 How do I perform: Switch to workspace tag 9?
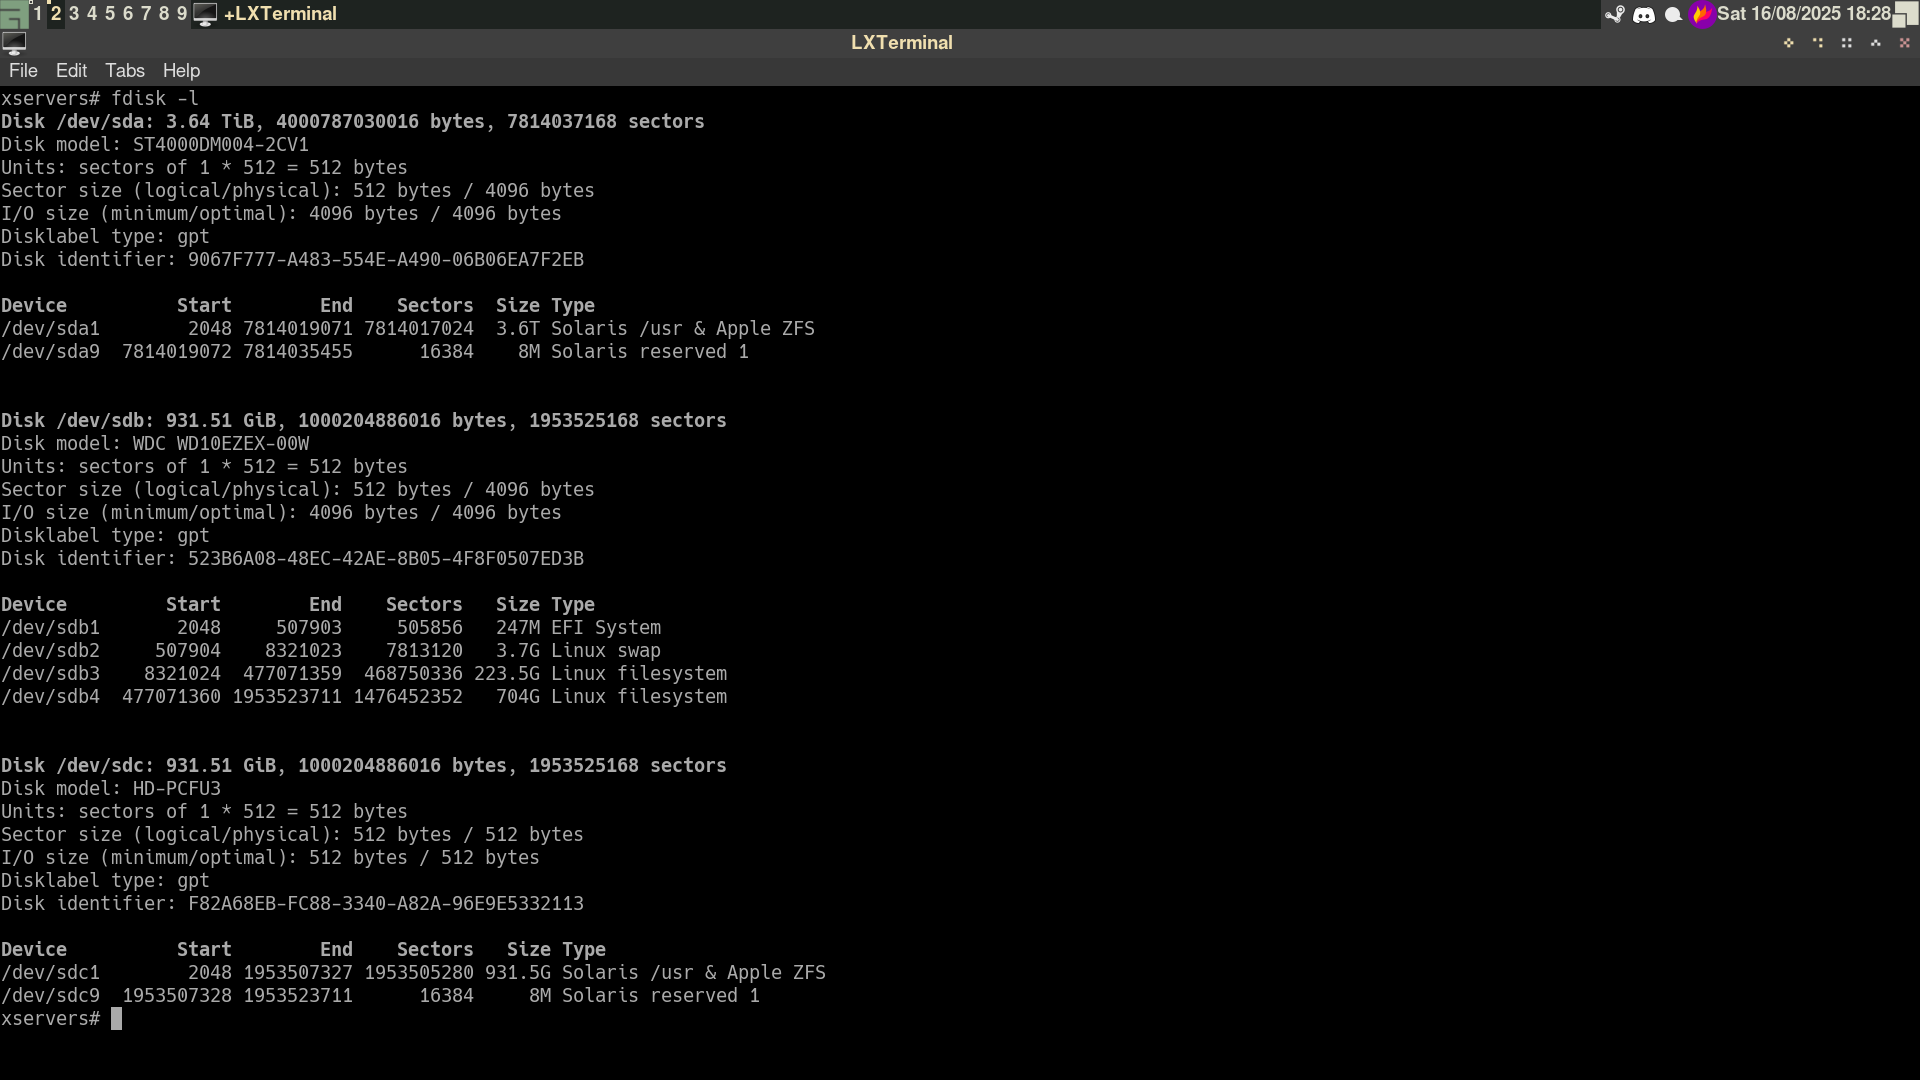click(x=182, y=14)
